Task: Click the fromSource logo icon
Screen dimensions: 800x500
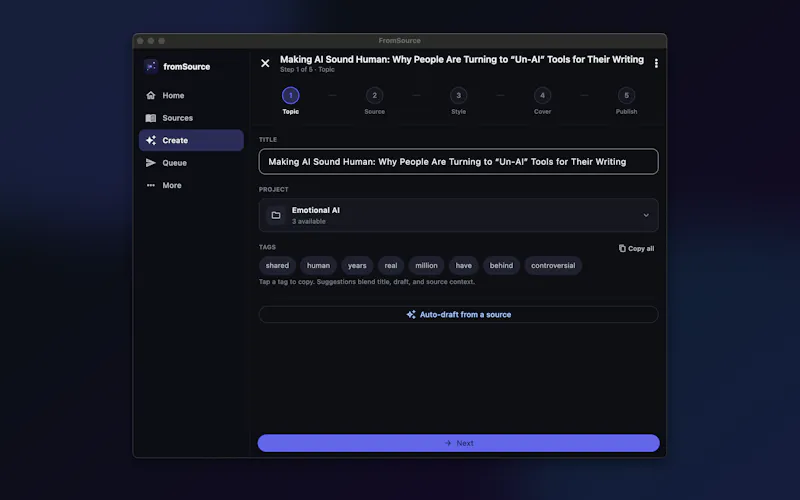Action: tap(151, 66)
